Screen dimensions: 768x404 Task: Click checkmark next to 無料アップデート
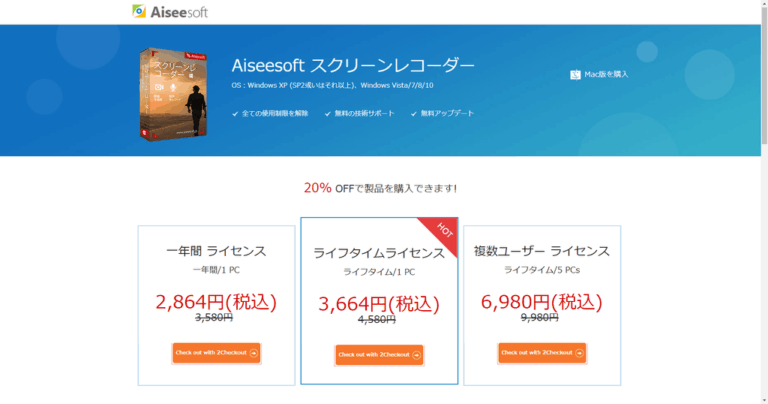point(413,114)
